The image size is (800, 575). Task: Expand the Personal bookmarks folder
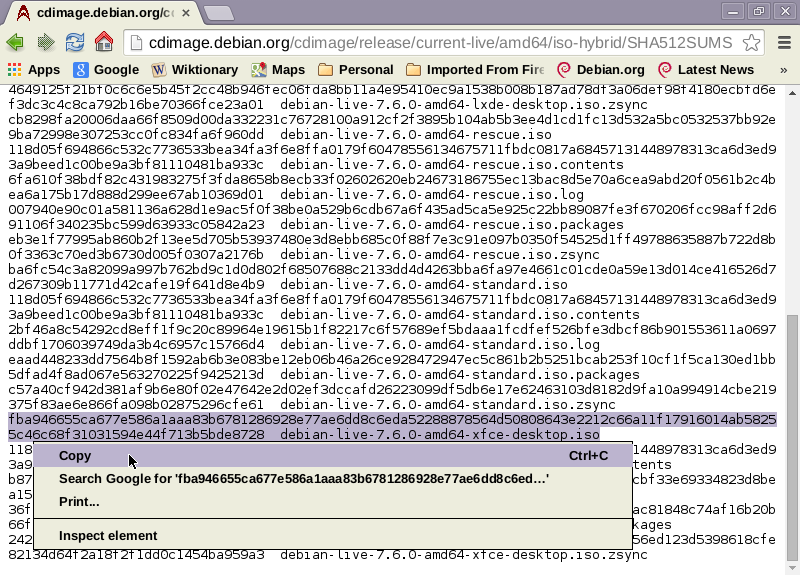click(355, 70)
